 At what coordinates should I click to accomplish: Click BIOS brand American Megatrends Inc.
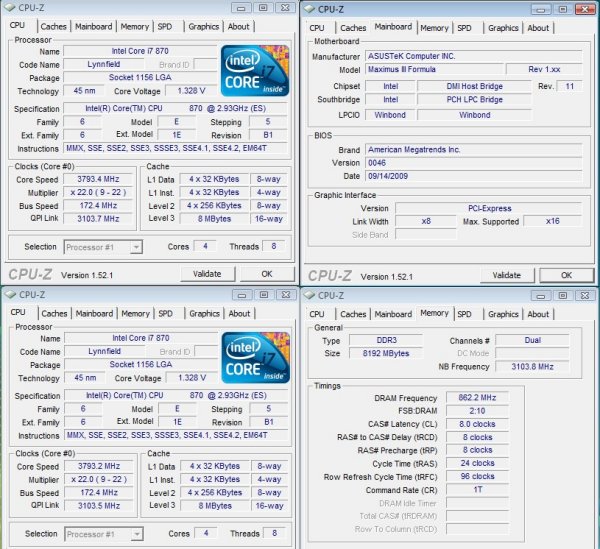[x=474, y=150]
